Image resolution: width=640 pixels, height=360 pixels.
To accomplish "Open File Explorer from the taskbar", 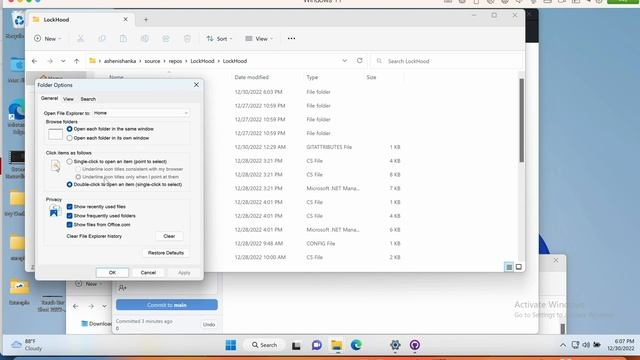I will coord(337,345).
